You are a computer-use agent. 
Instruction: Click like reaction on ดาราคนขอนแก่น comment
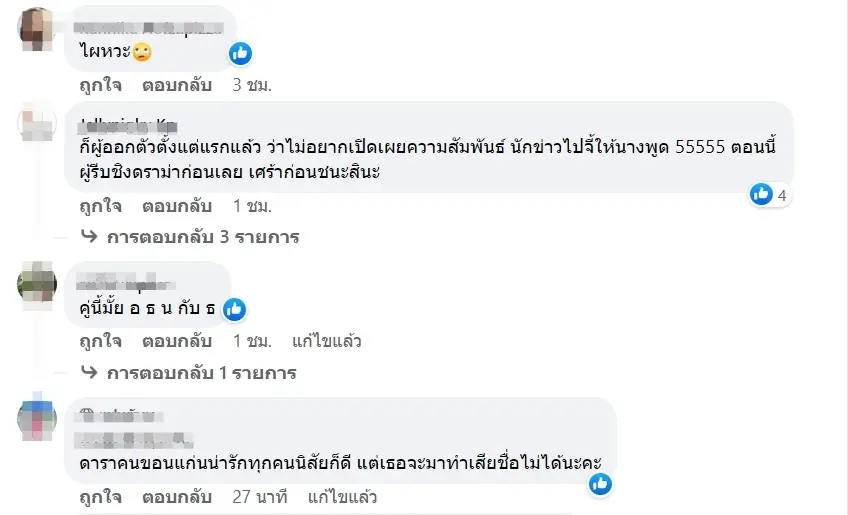click(x=600, y=484)
